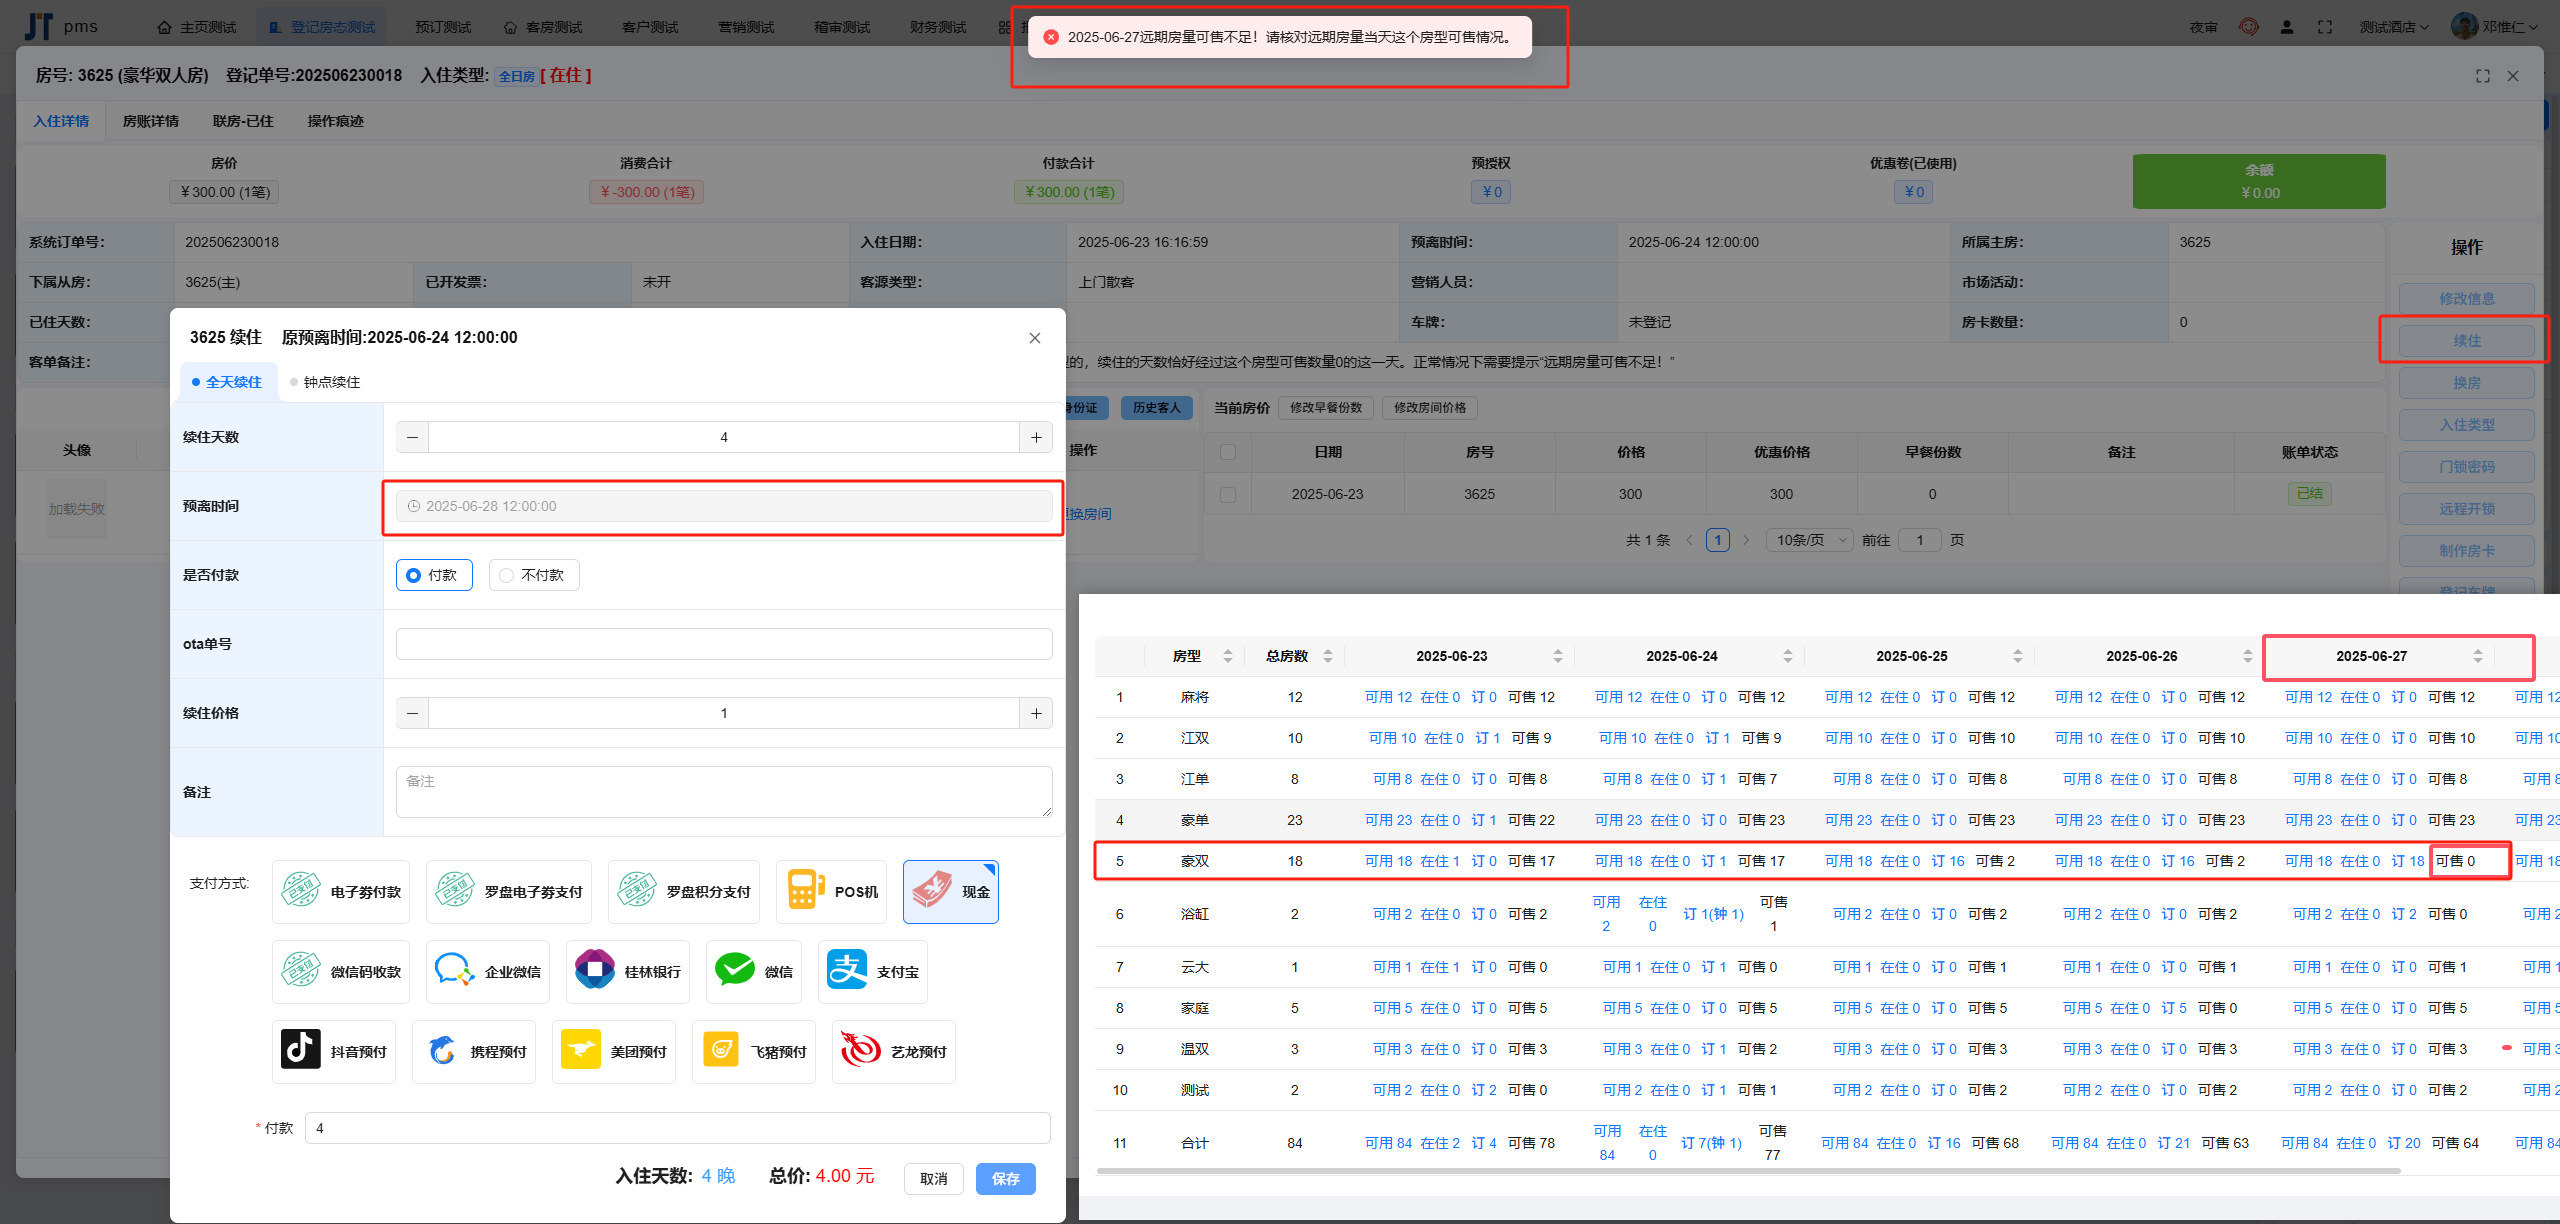The width and height of the screenshot is (2560, 1224).
Task: Open the 10条/页 page size dropdown
Action: click(1809, 540)
